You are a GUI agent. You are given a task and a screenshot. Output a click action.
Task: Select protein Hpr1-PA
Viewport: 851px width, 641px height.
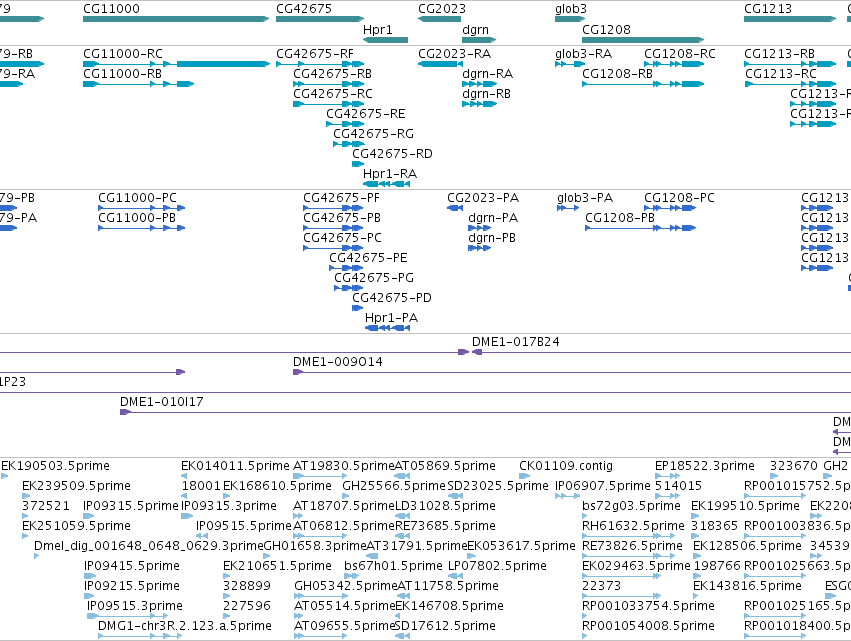point(388,328)
